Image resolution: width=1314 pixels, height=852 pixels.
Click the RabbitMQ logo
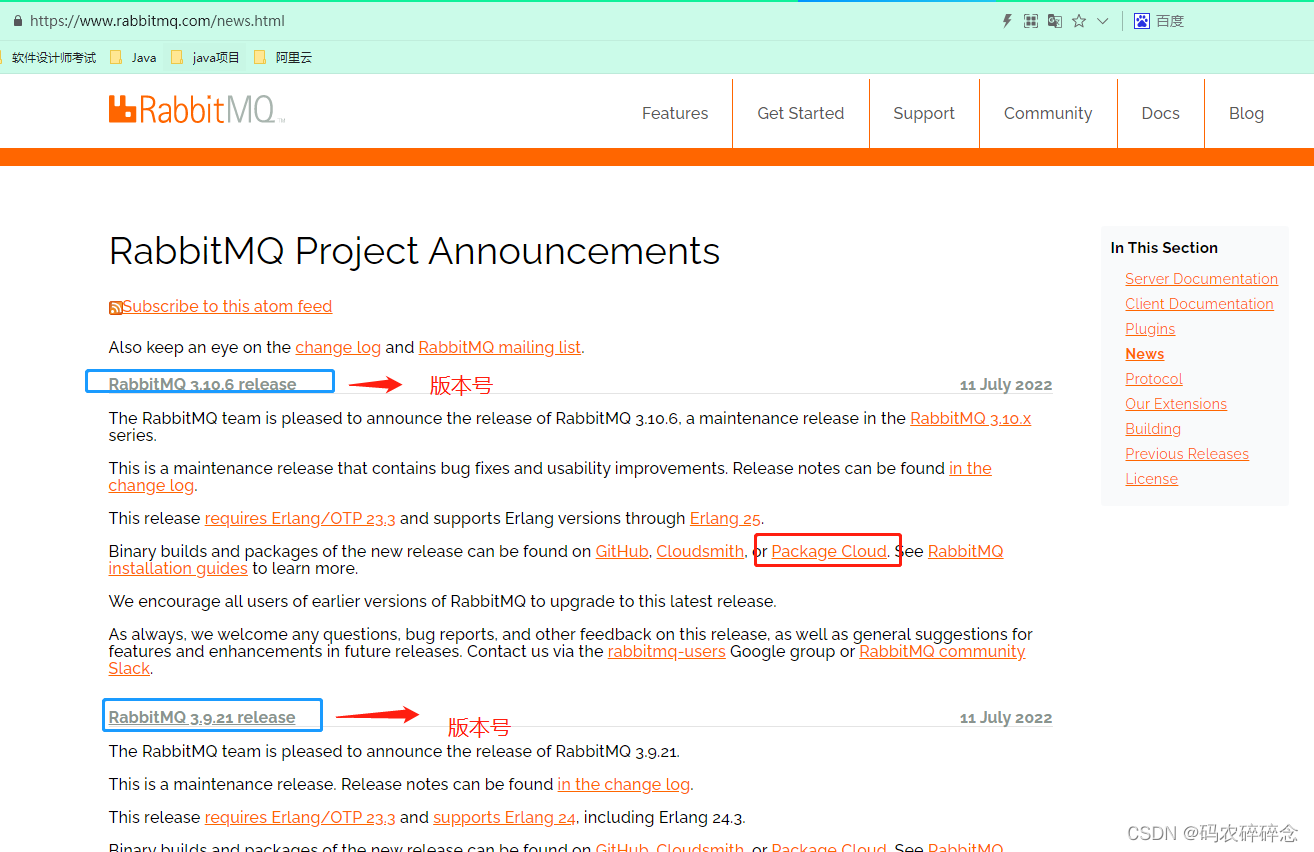[197, 110]
